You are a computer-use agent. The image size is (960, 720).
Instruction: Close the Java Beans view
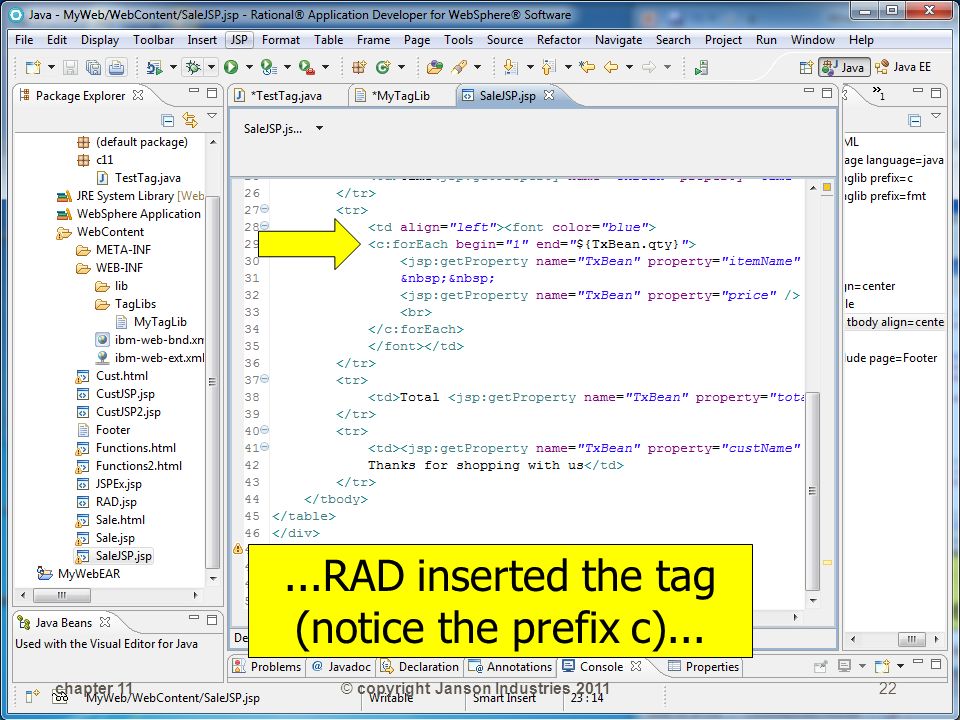pyautogui.click(x=105, y=622)
